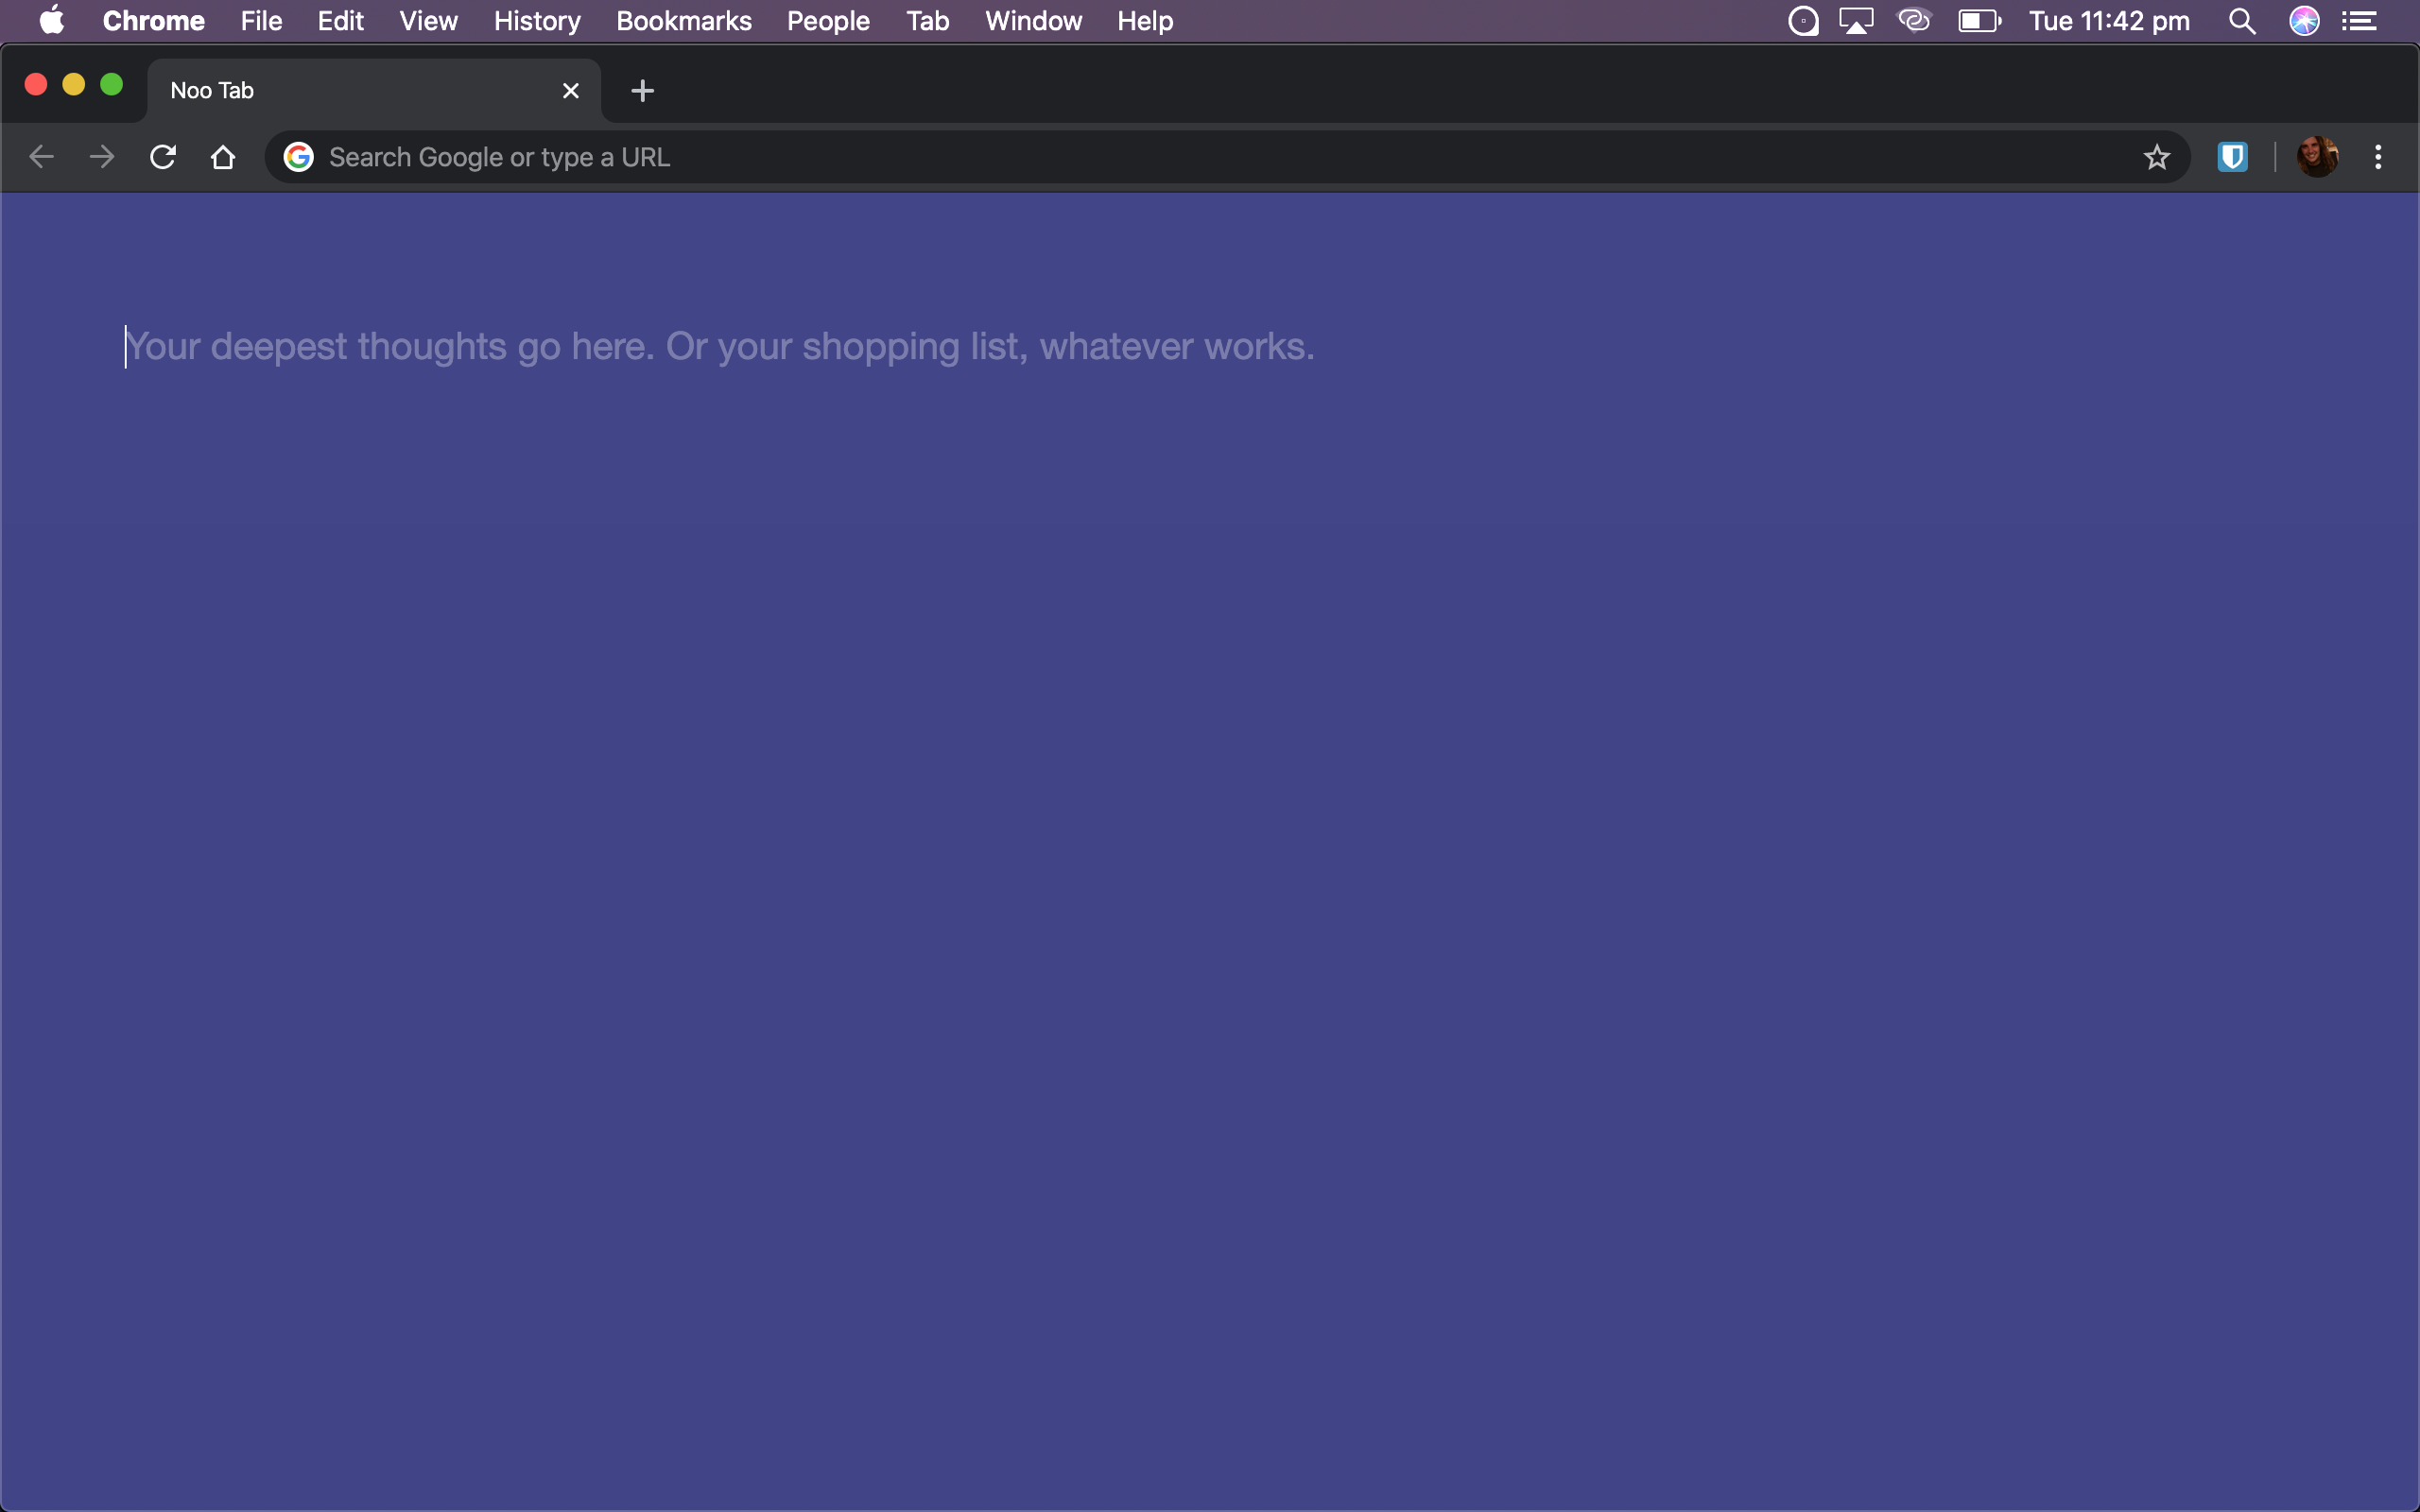Open the People menu
The height and width of the screenshot is (1512, 2420).
(x=828, y=21)
